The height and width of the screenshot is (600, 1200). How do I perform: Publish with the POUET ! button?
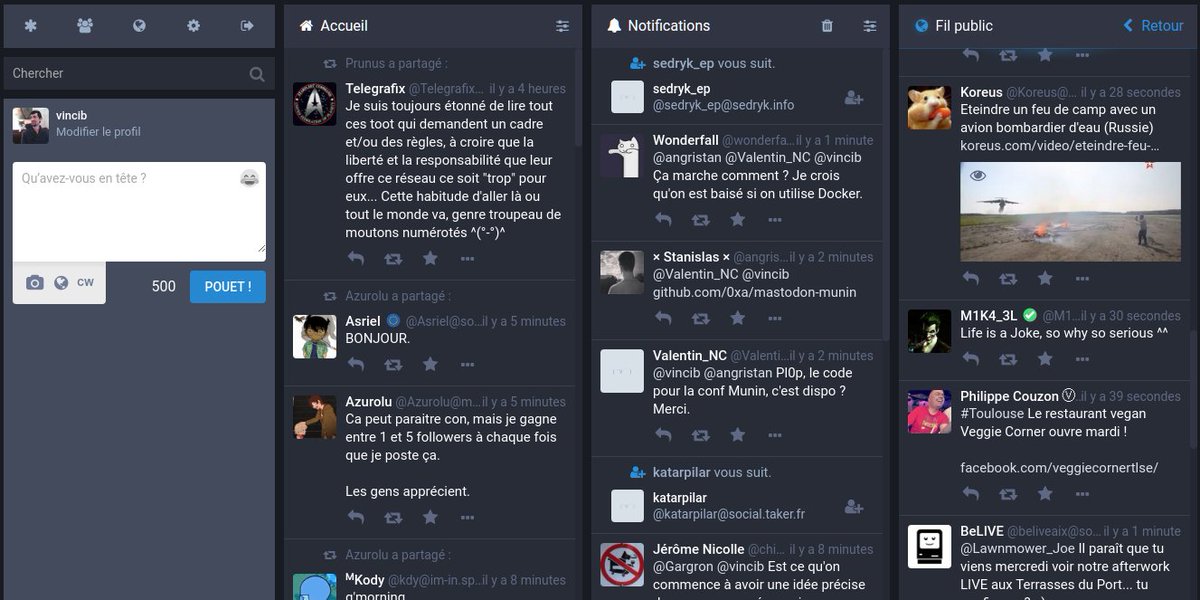(x=228, y=287)
